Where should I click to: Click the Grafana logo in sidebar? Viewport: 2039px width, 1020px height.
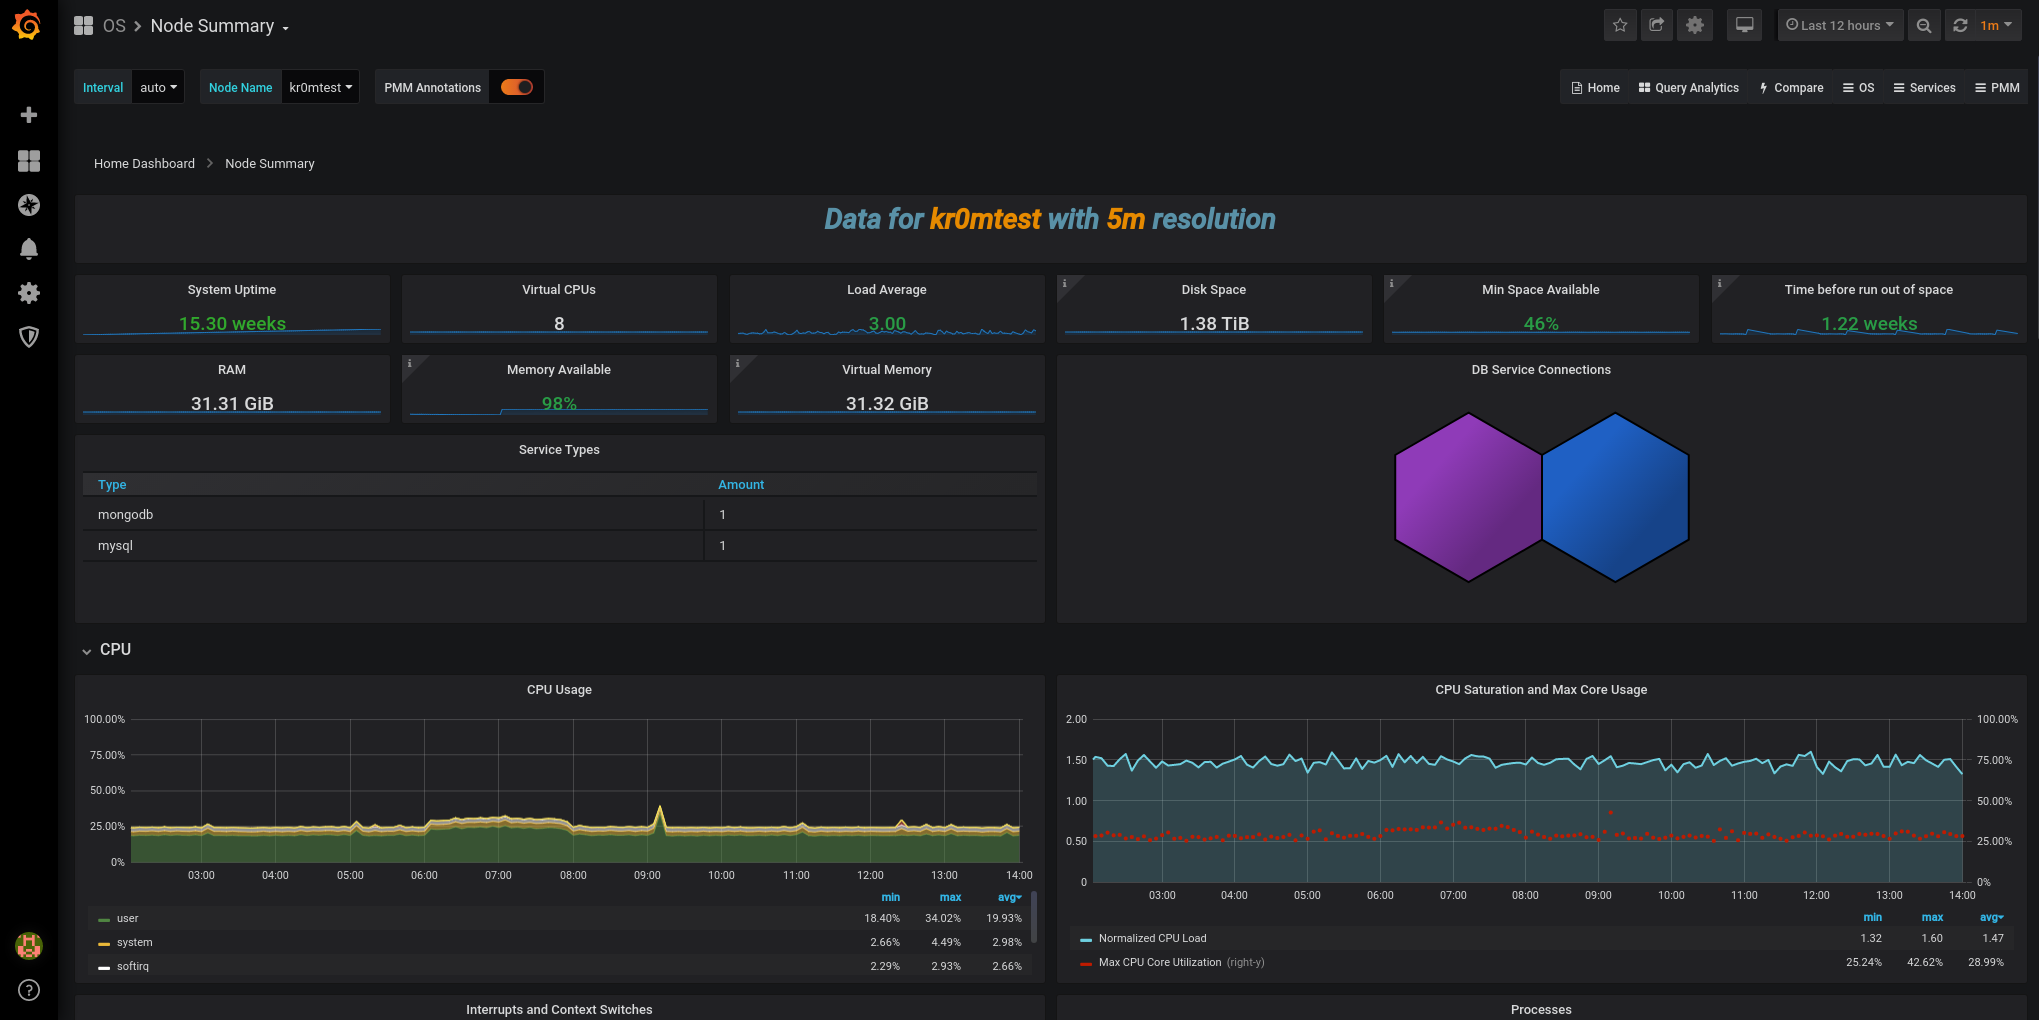click(x=28, y=26)
